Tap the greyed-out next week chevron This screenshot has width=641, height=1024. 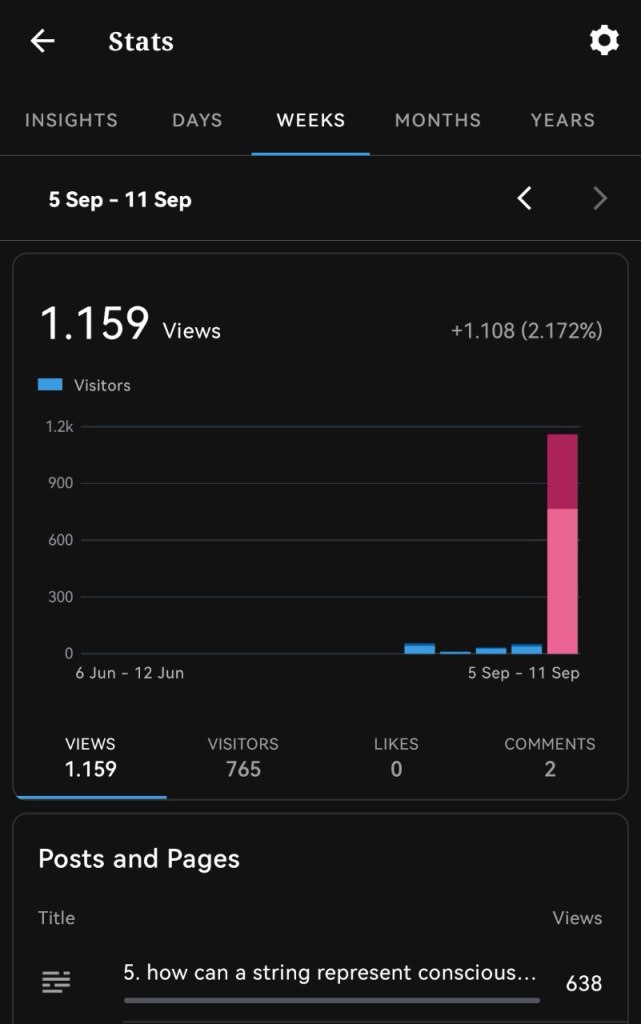[600, 199]
